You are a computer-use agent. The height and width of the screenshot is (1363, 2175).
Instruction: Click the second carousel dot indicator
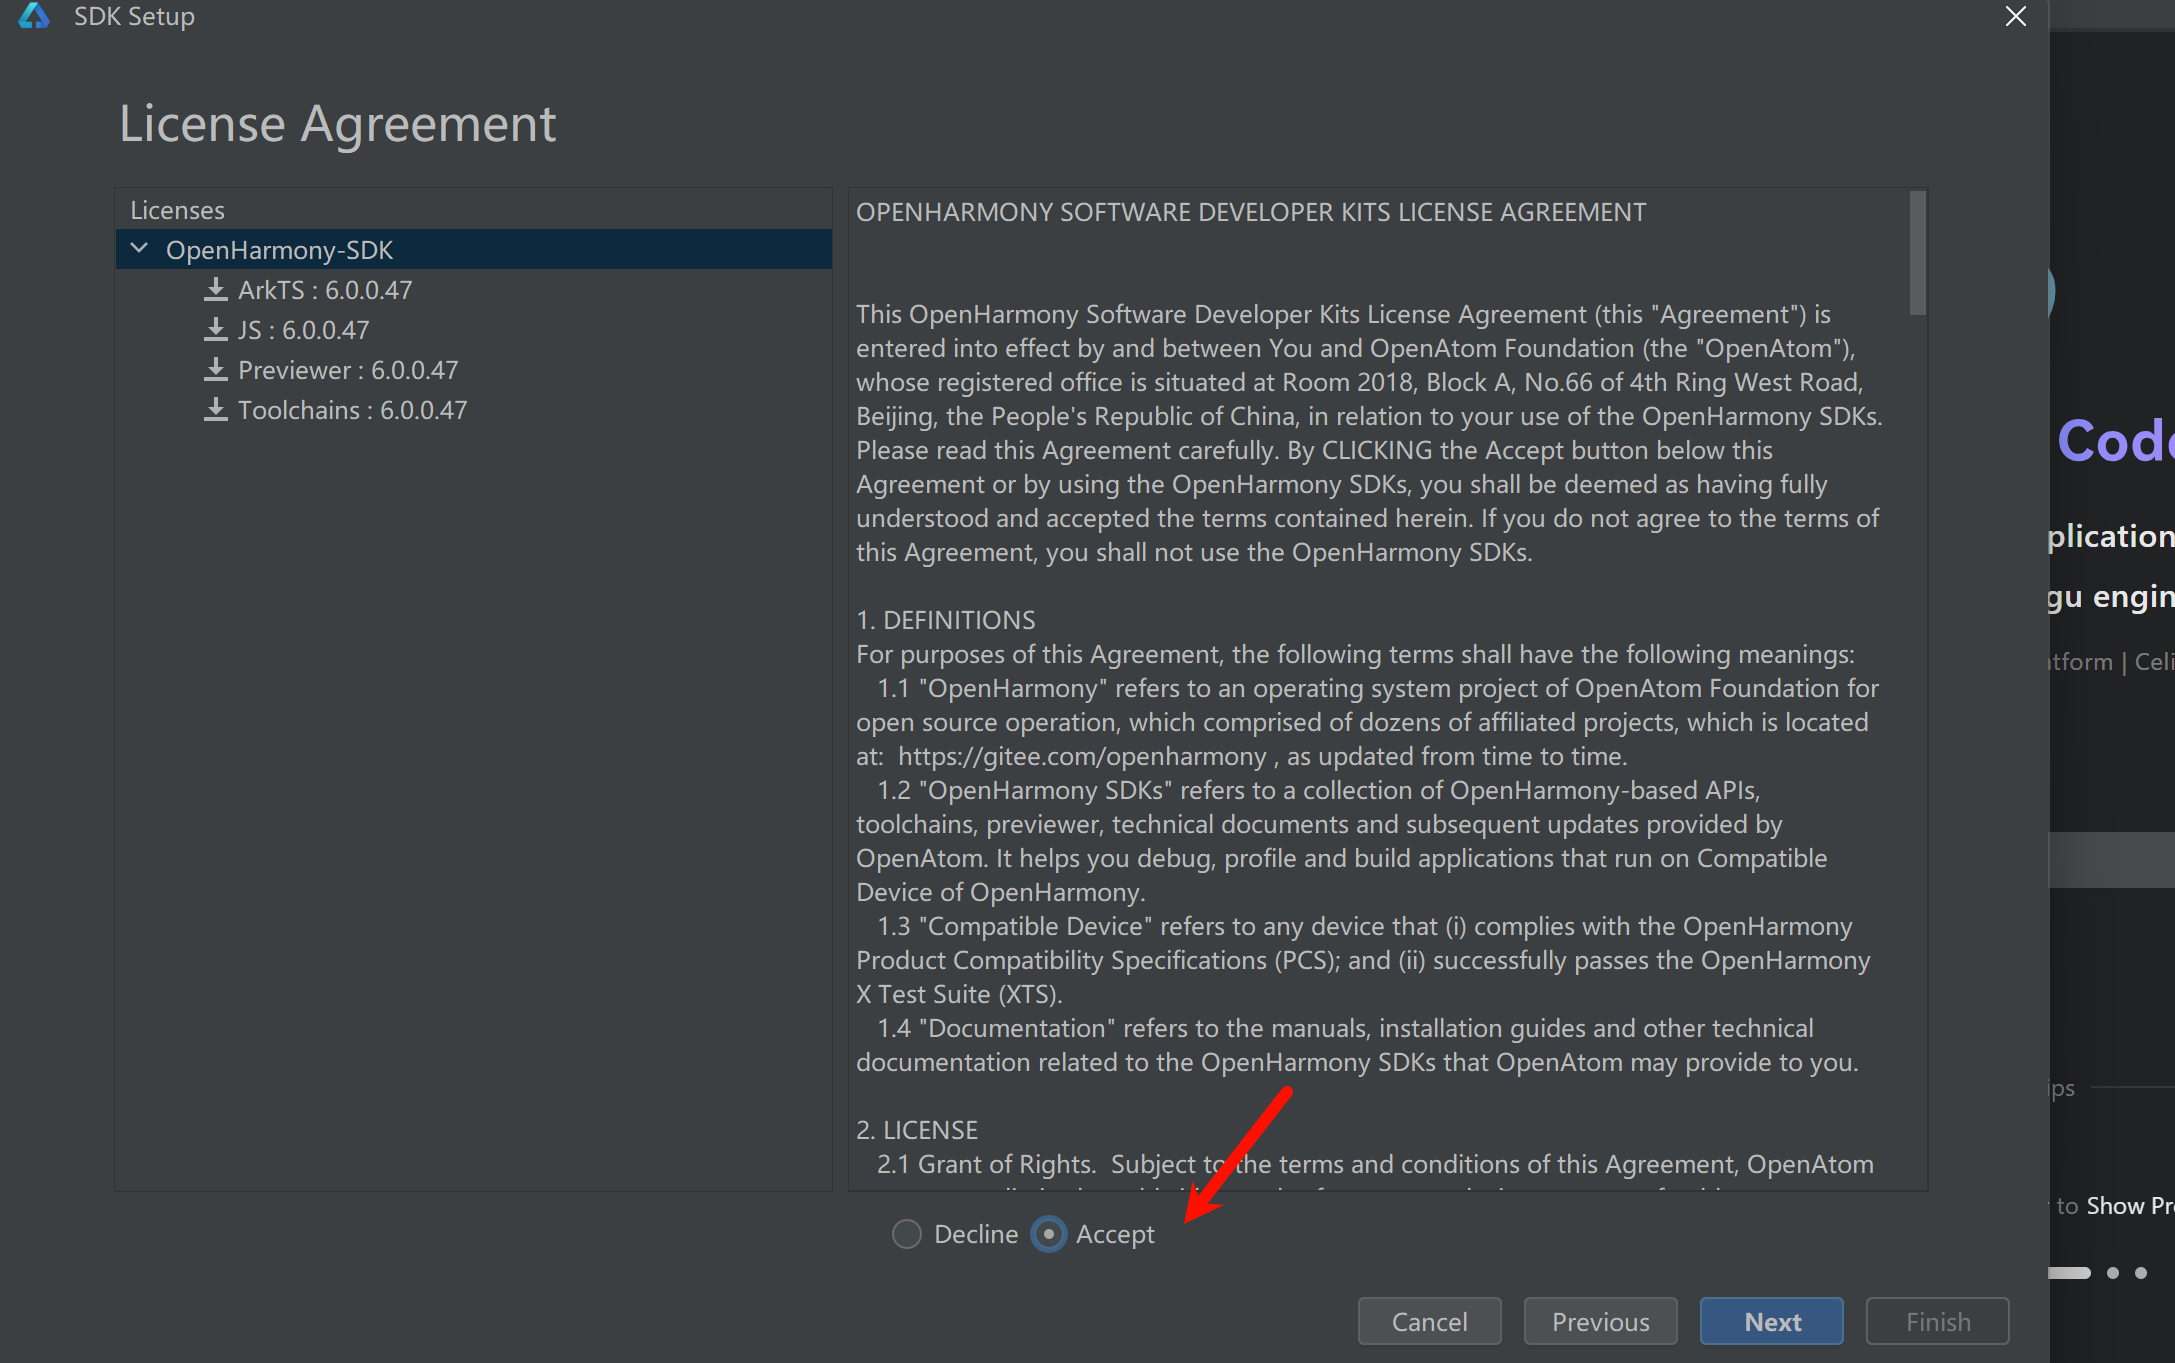click(2113, 1273)
